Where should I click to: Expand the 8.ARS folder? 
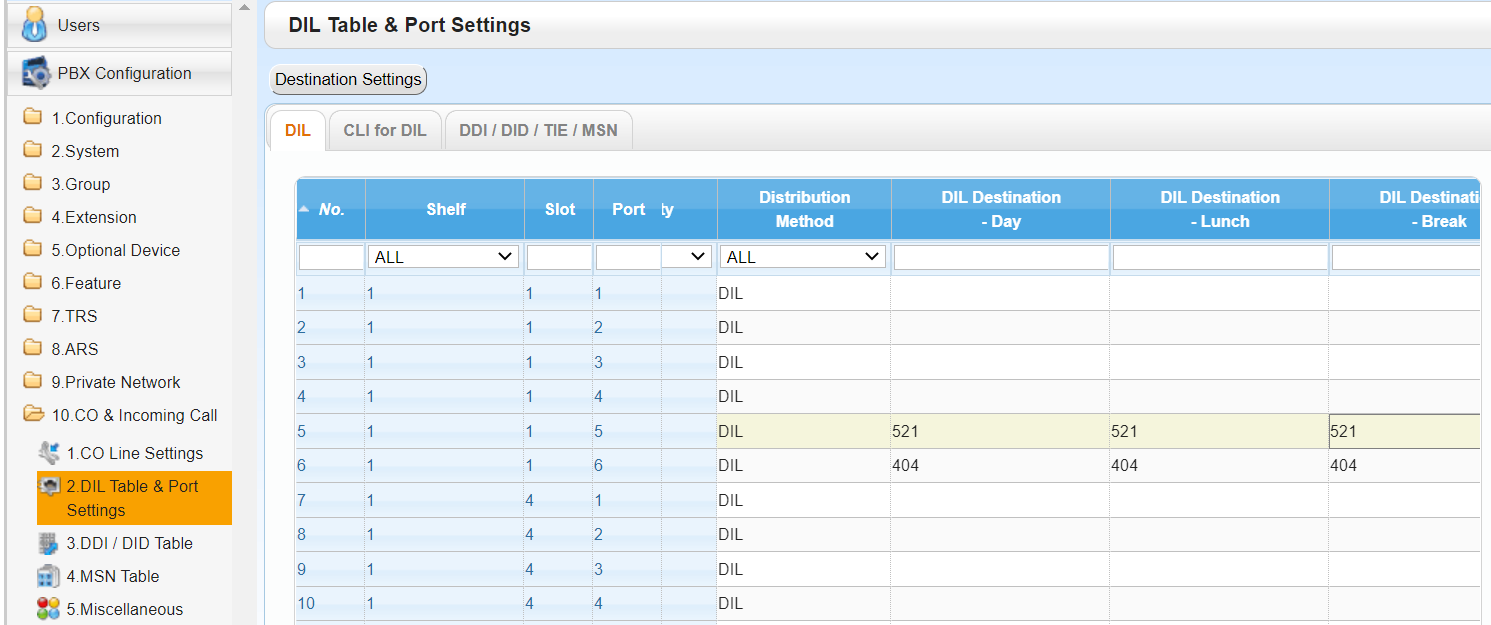coord(33,349)
